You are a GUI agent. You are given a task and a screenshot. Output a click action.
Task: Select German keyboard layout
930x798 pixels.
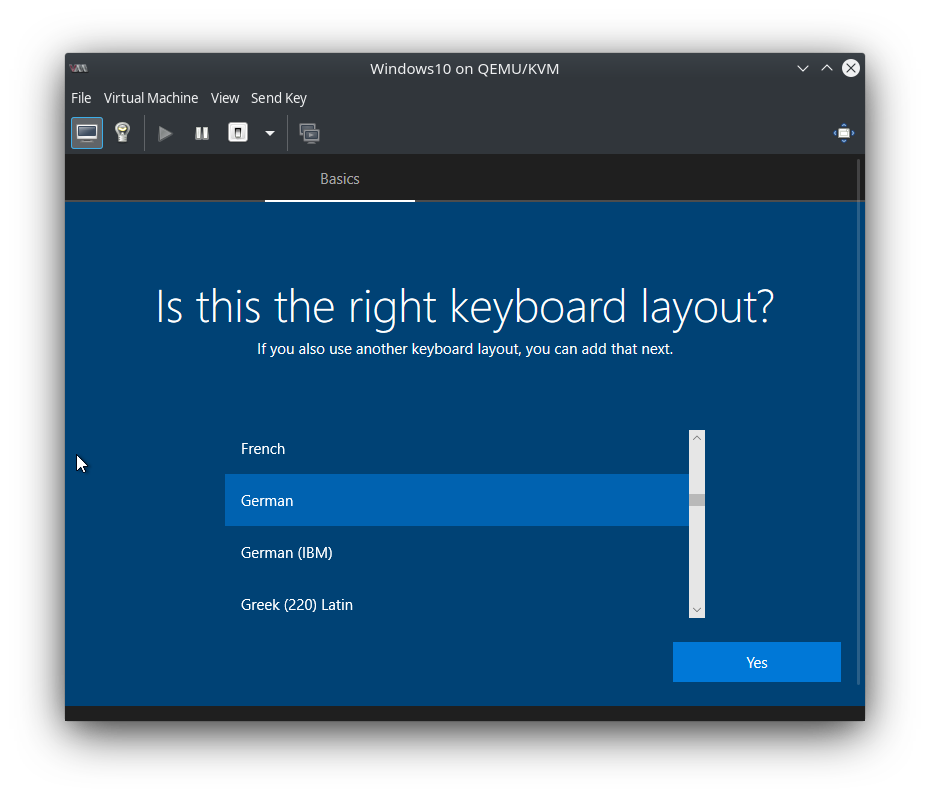457,500
